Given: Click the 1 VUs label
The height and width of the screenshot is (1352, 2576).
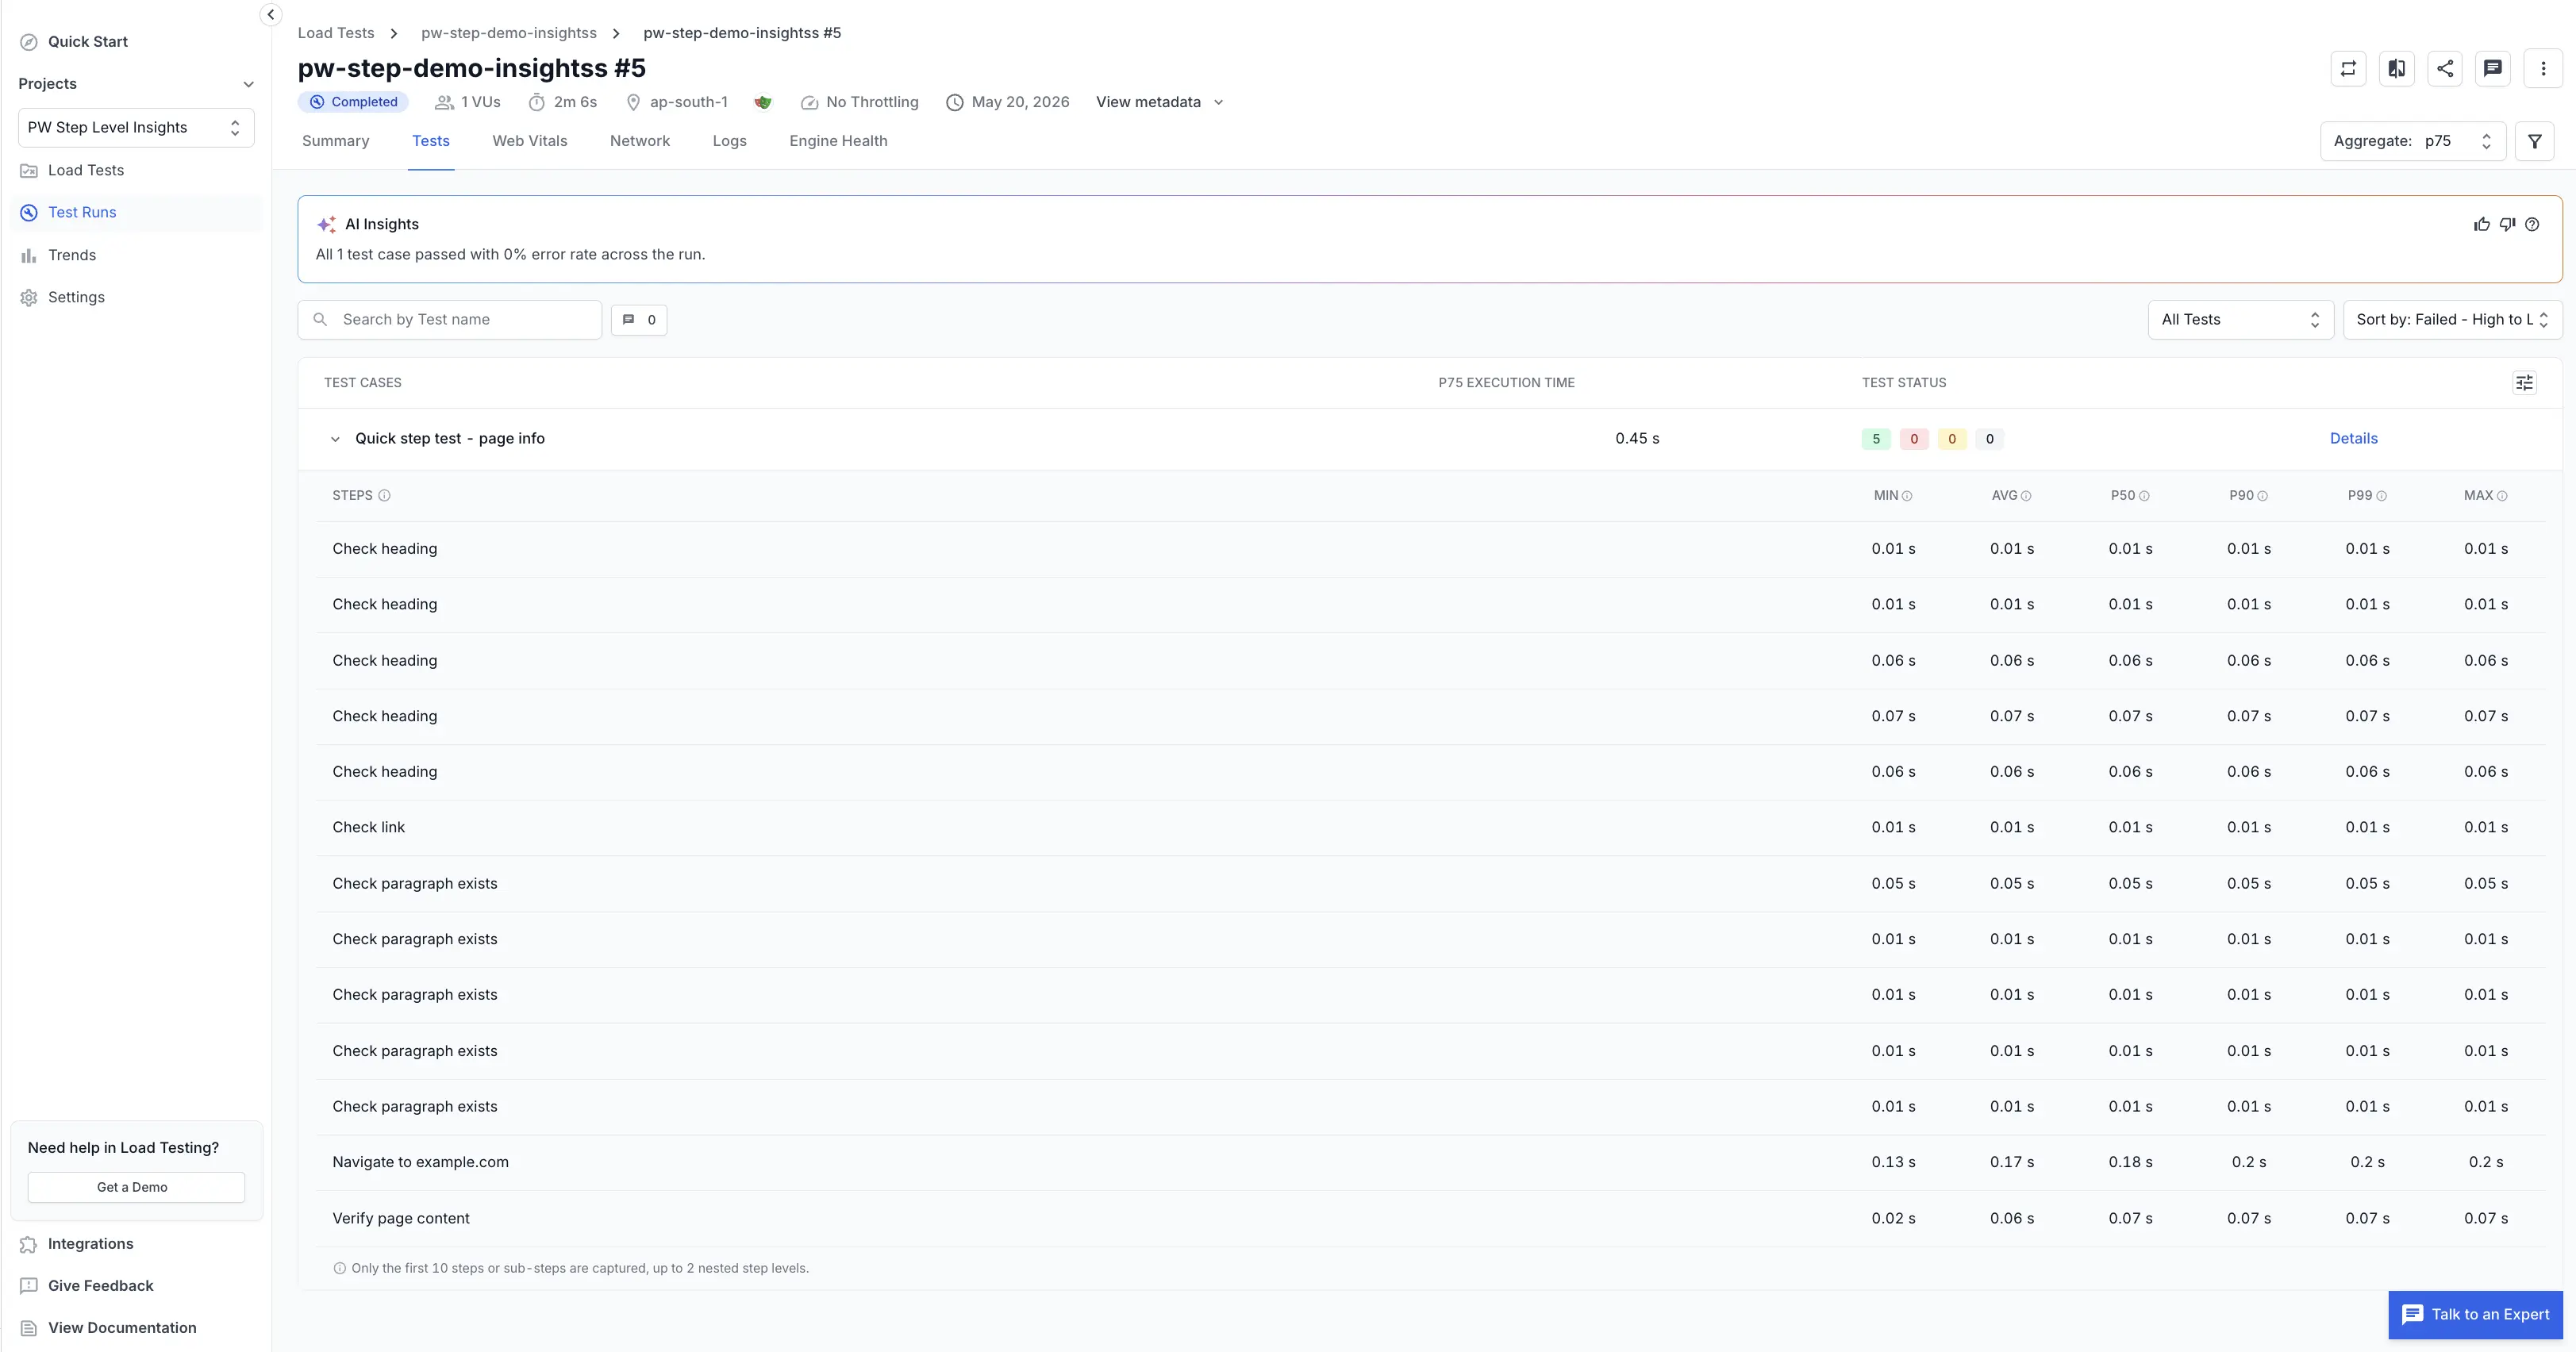Looking at the screenshot, I should 480,102.
